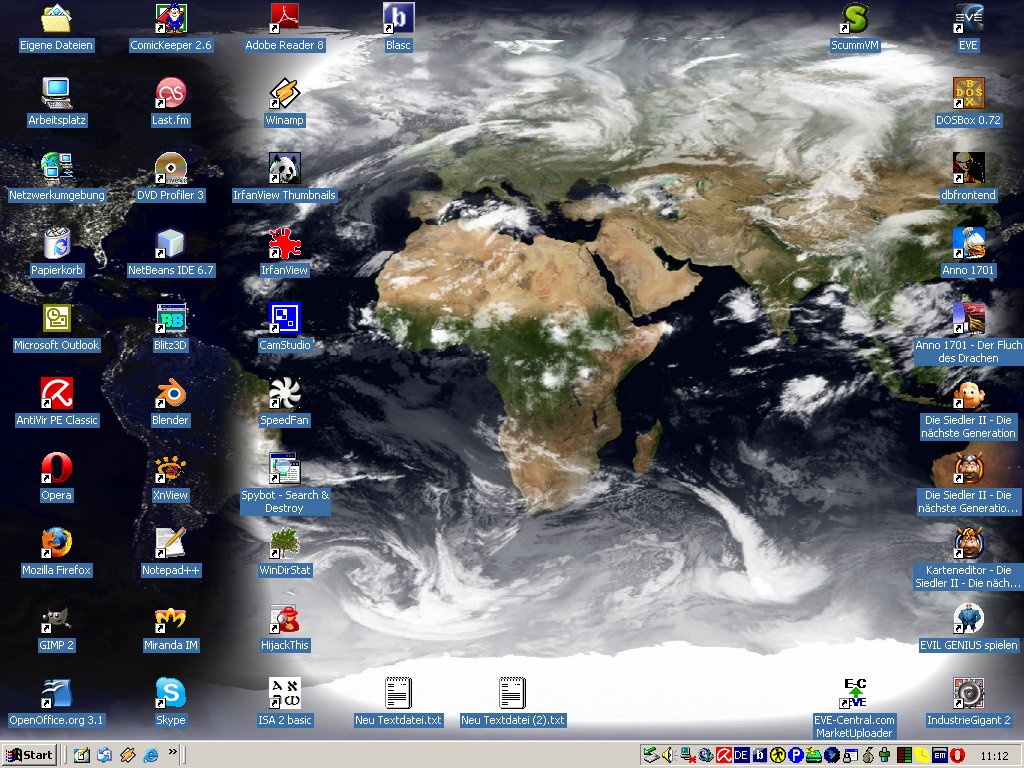Open the Papierkorb recycle bin
Image resolution: width=1024 pixels, height=768 pixels.
click(x=56, y=244)
